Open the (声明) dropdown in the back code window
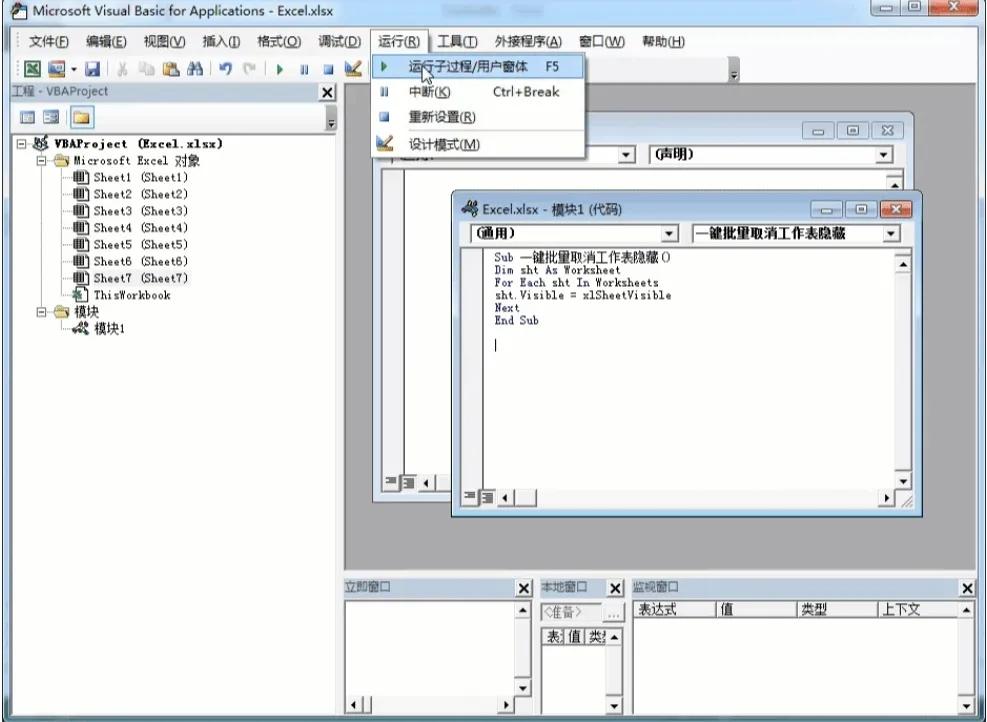 [x=883, y=155]
